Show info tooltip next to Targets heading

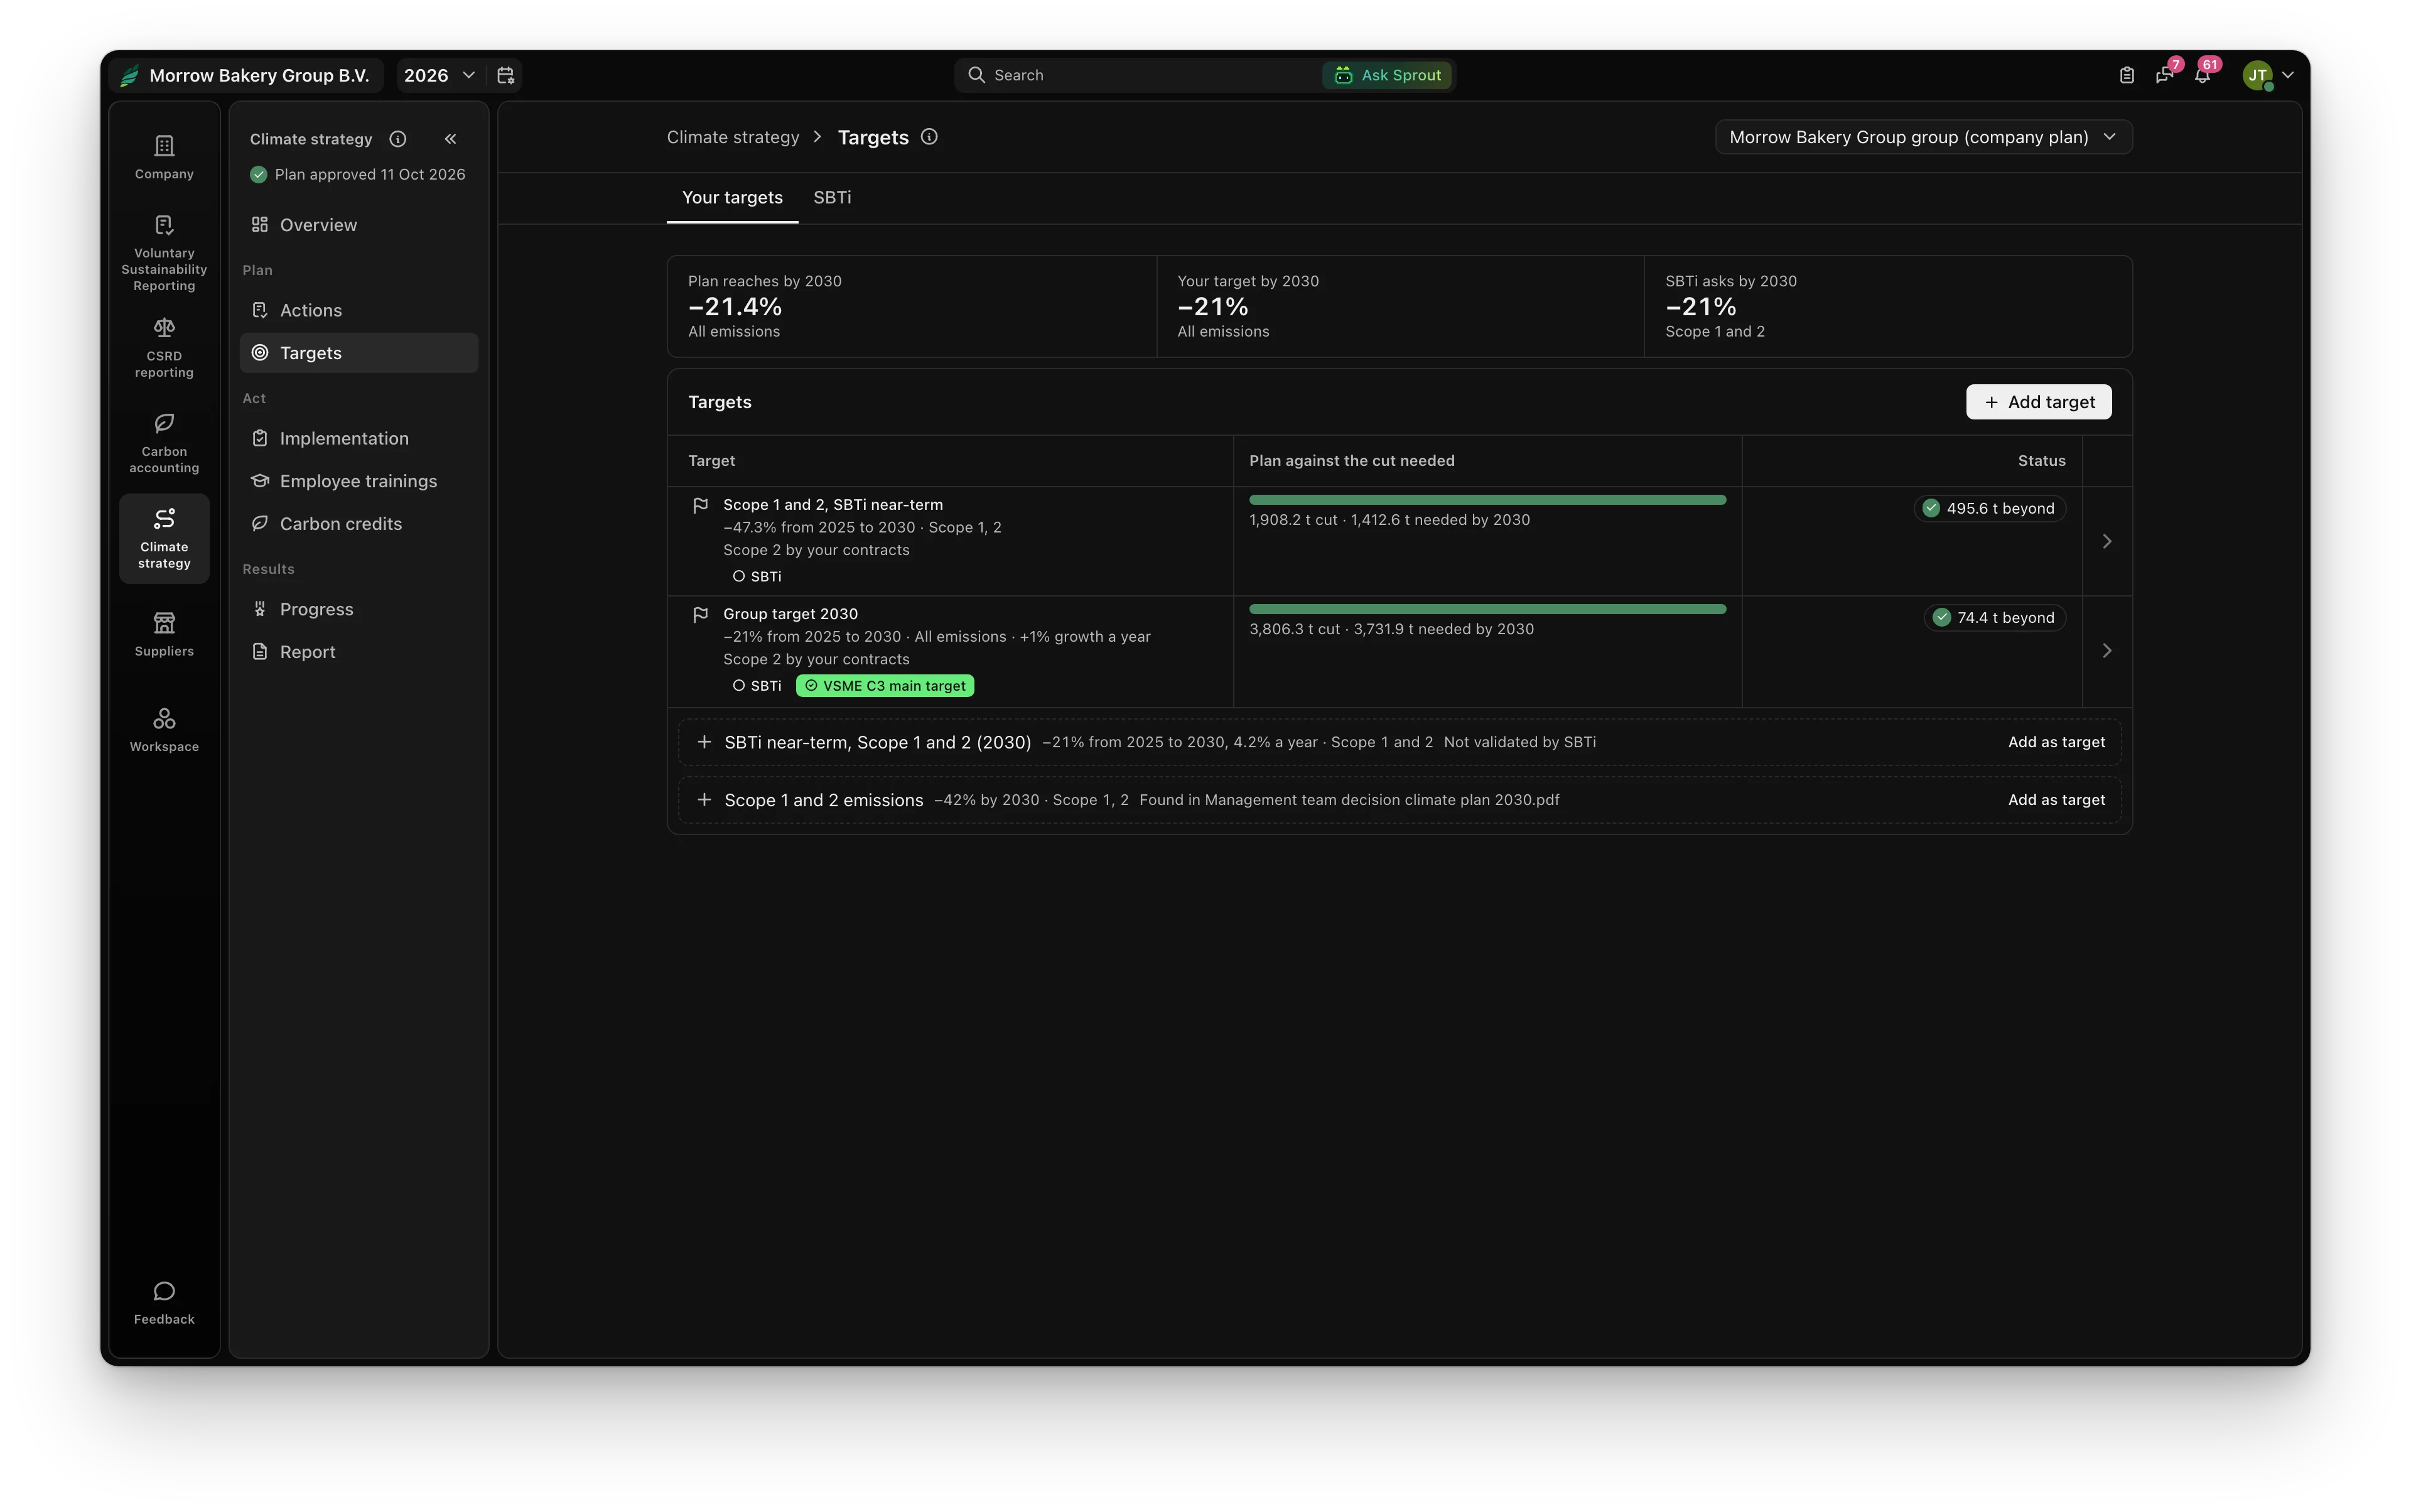click(929, 137)
